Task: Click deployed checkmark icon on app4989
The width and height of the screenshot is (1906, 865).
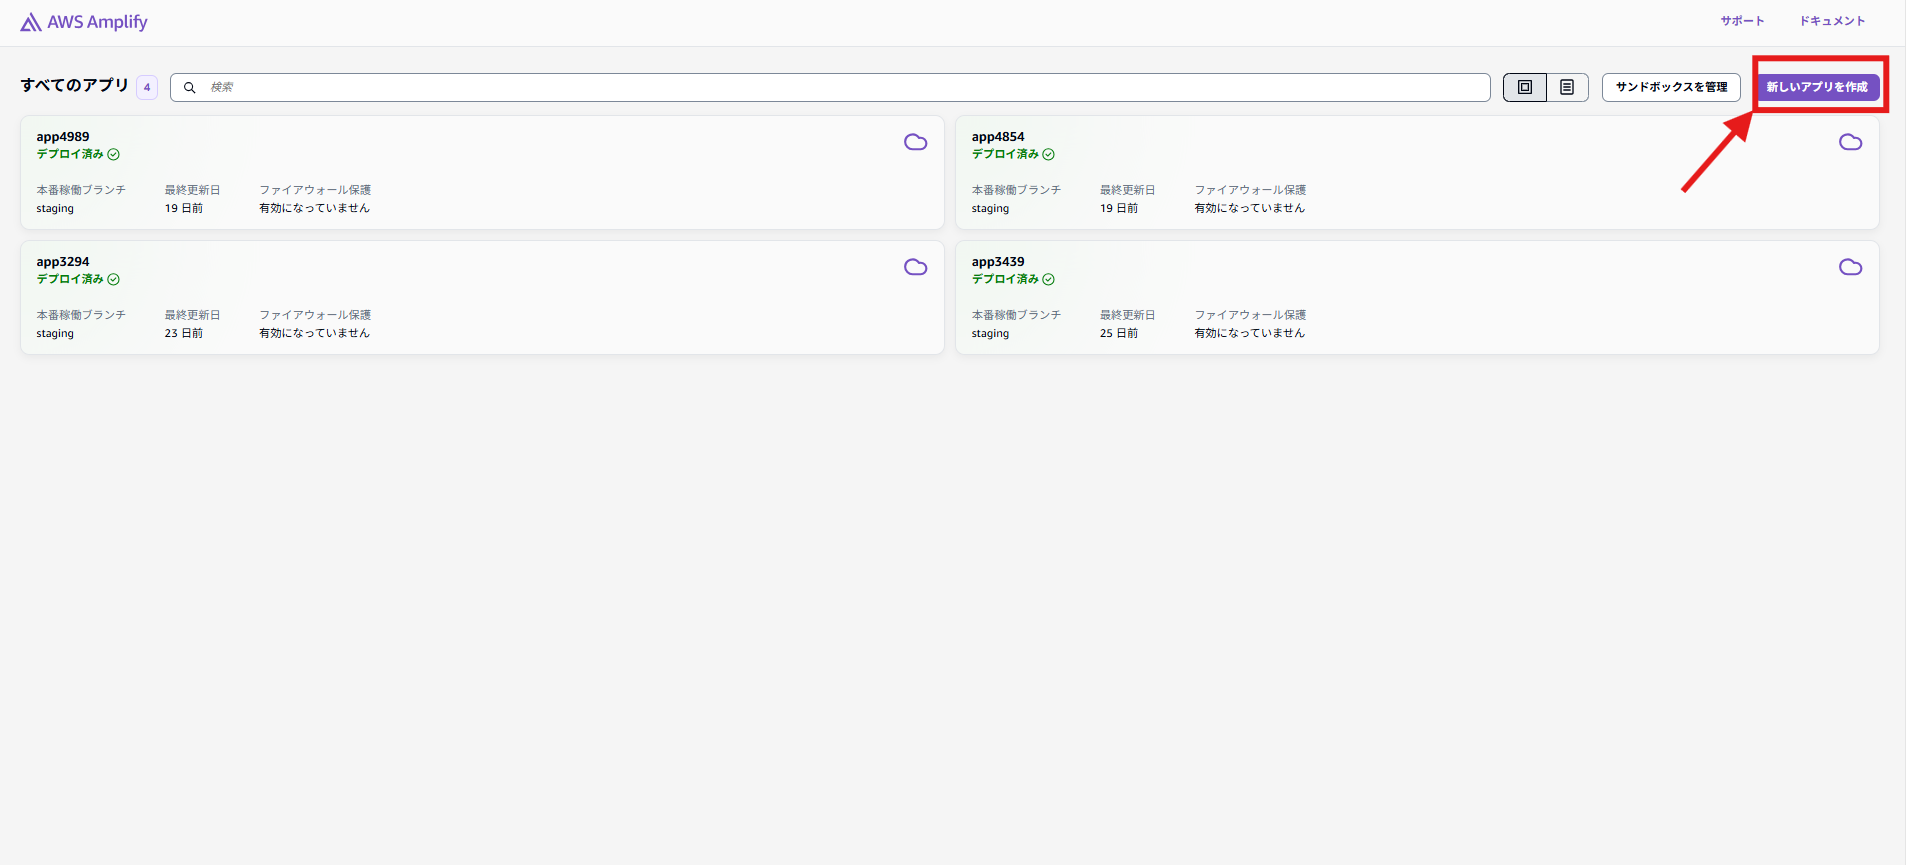Action: coord(114,154)
